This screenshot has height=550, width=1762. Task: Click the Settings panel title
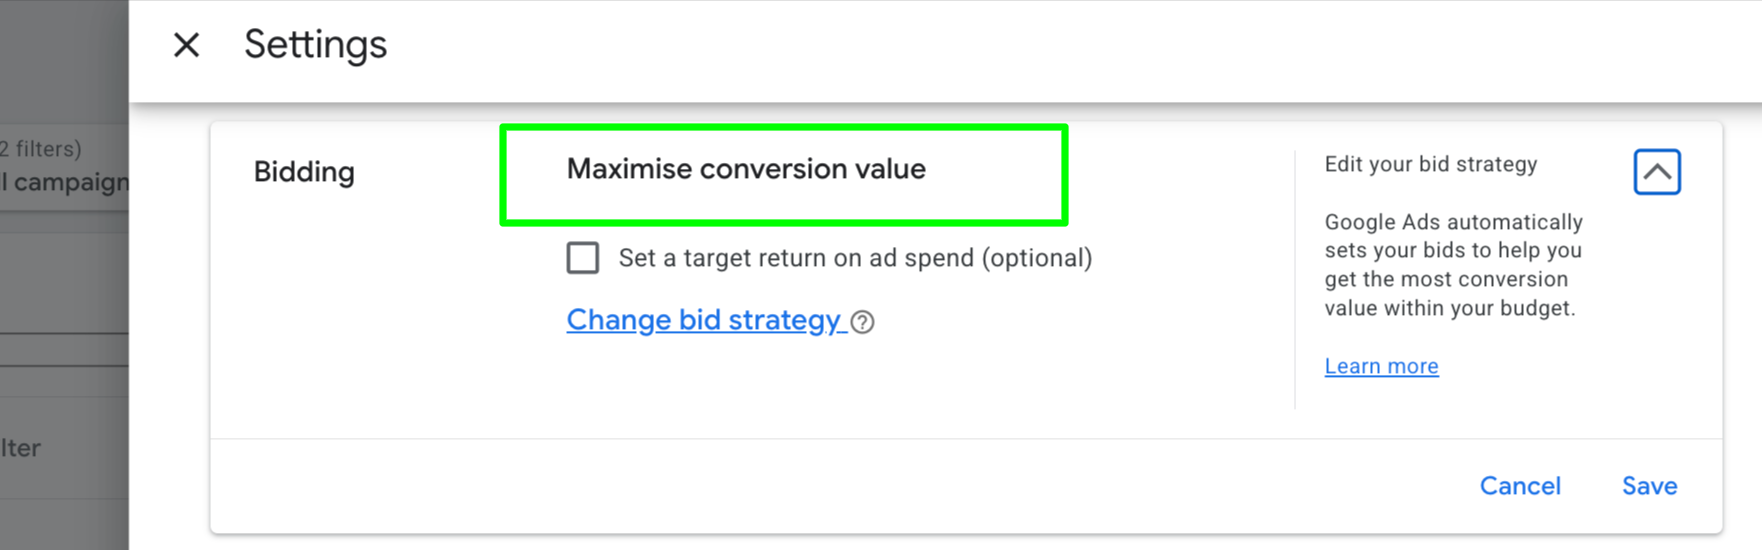315,45
